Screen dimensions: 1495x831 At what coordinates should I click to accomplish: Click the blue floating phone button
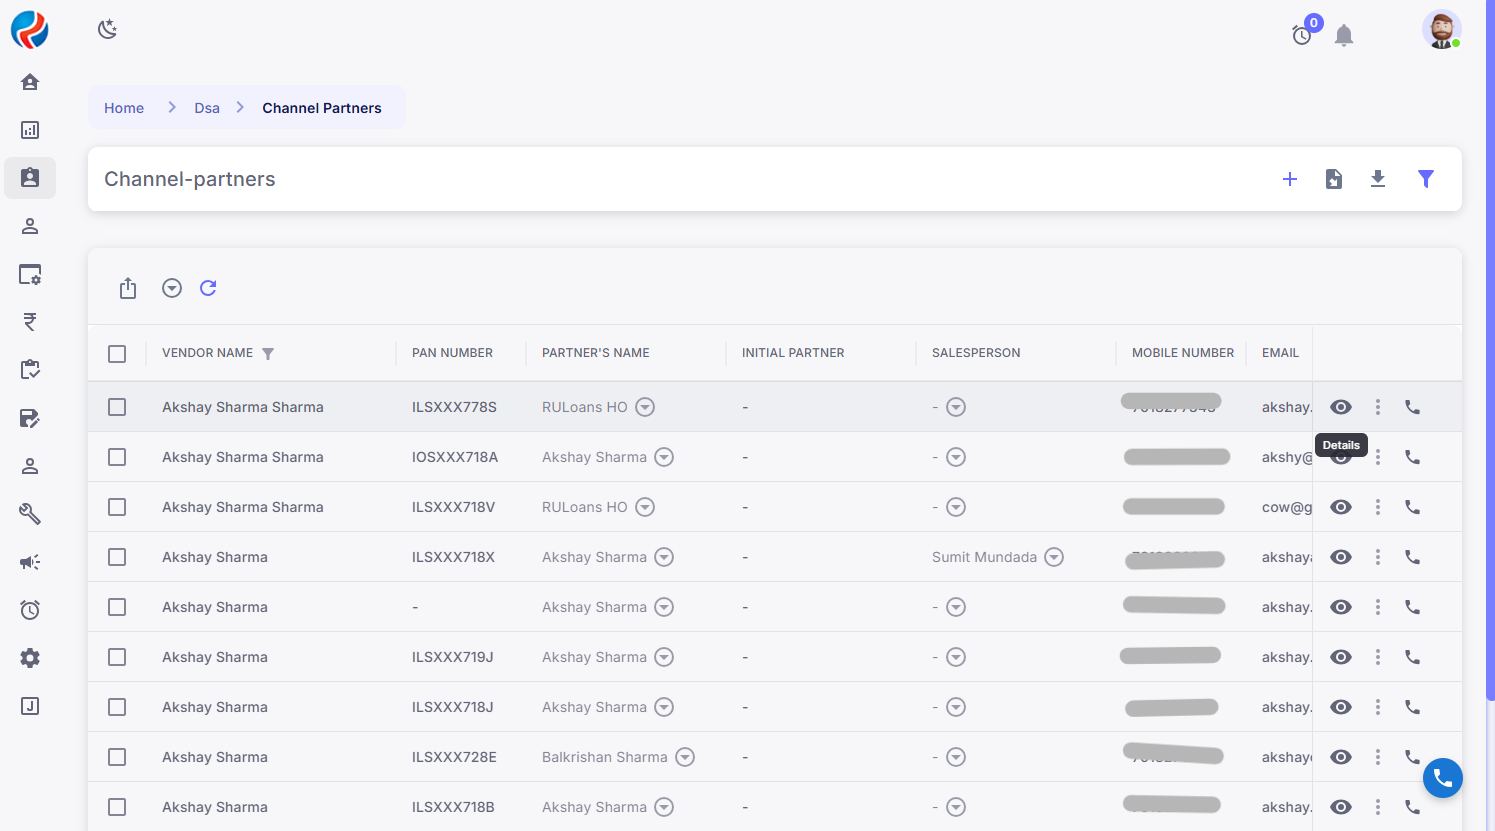[x=1442, y=777]
